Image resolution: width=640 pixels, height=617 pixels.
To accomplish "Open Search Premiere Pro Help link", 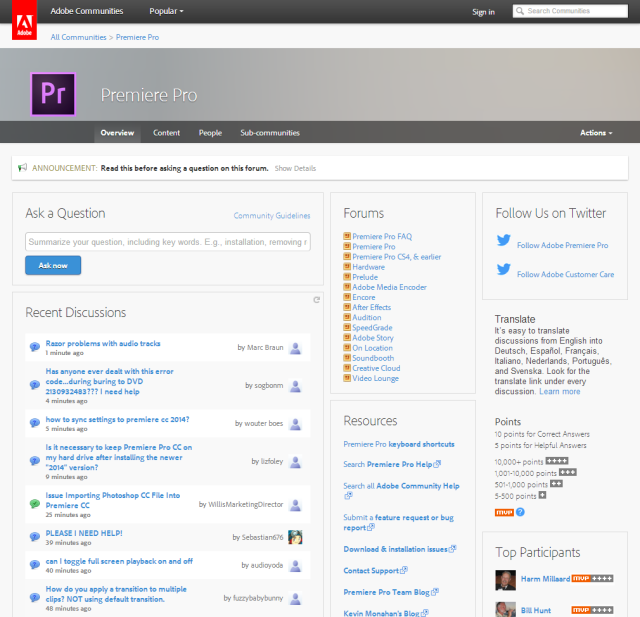I will click(388, 464).
